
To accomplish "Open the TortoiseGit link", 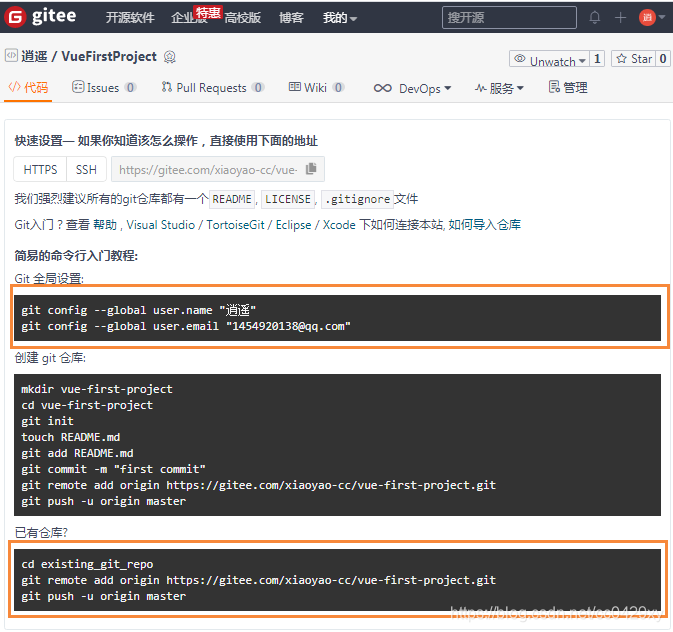I will click(235, 225).
